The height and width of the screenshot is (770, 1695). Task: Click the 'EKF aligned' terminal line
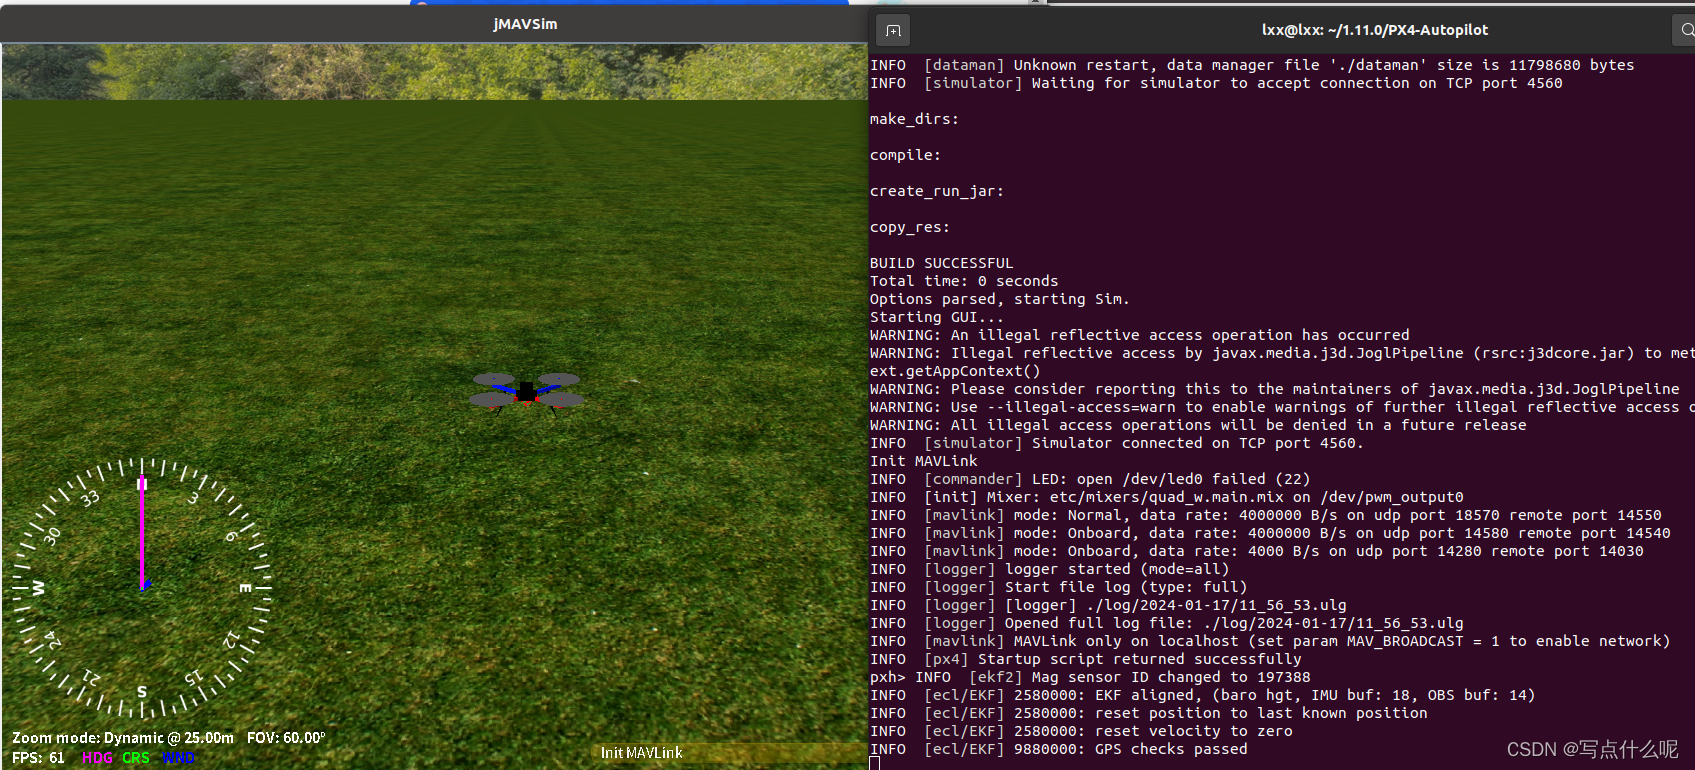click(1203, 695)
